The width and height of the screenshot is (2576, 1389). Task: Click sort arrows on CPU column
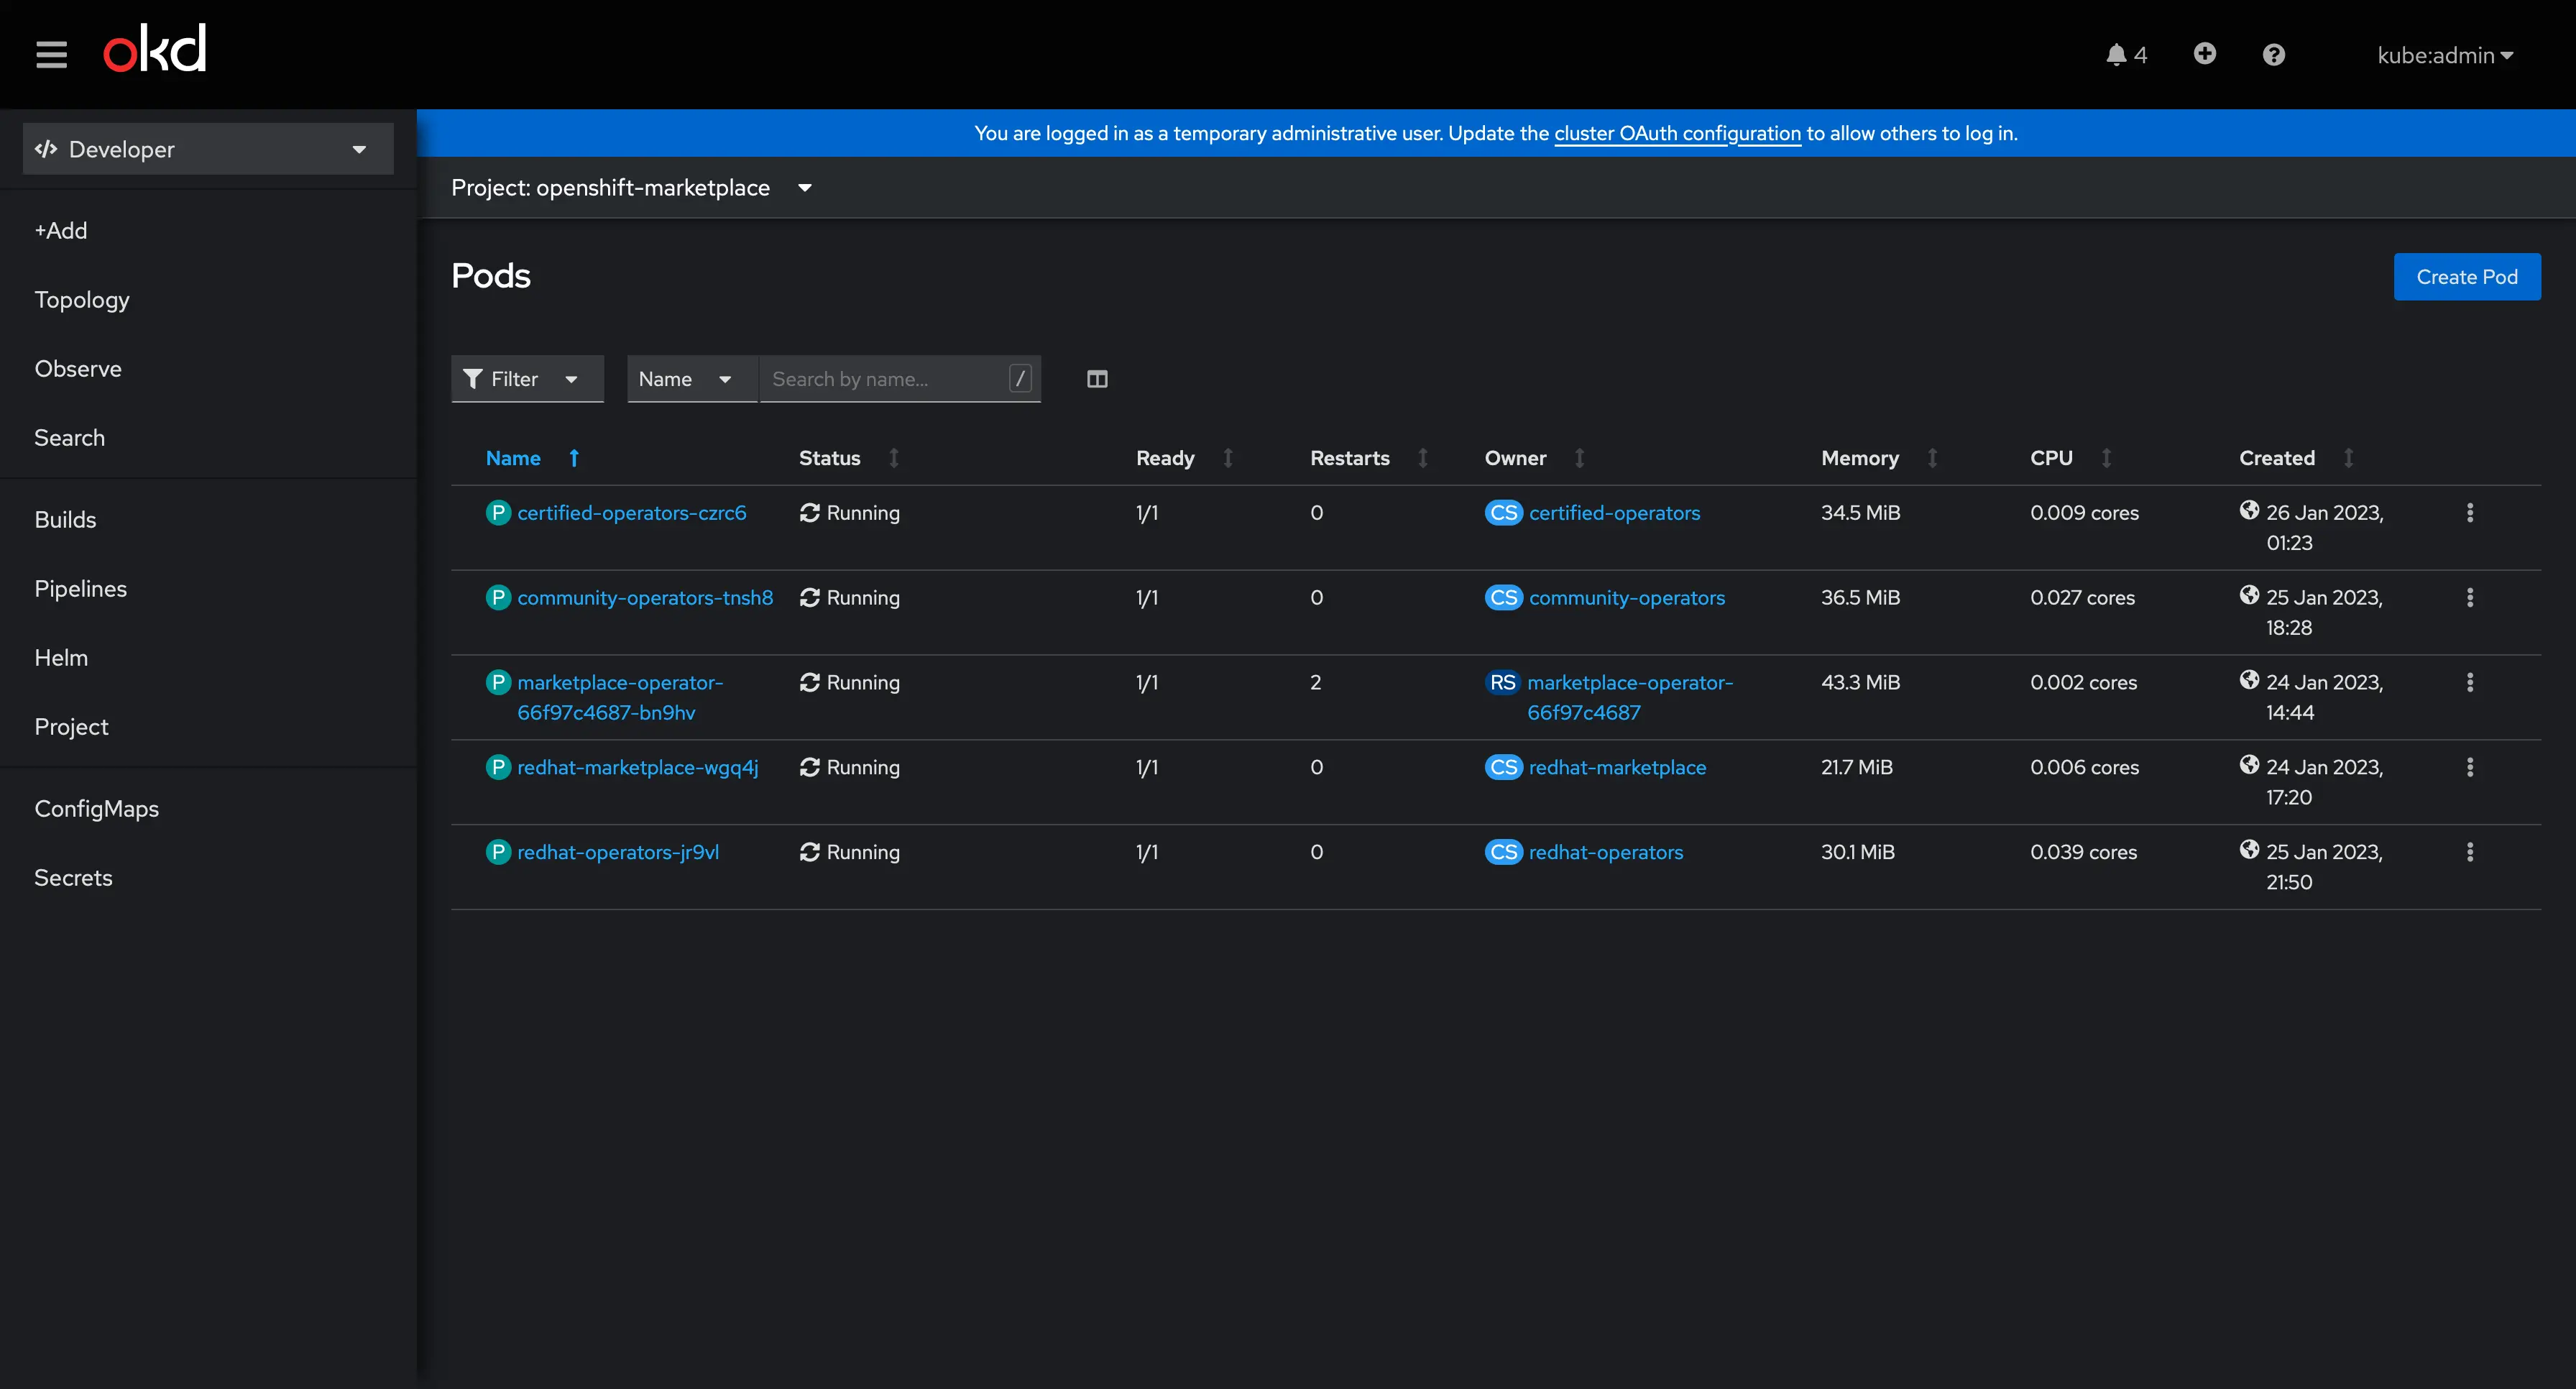pos(2106,458)
